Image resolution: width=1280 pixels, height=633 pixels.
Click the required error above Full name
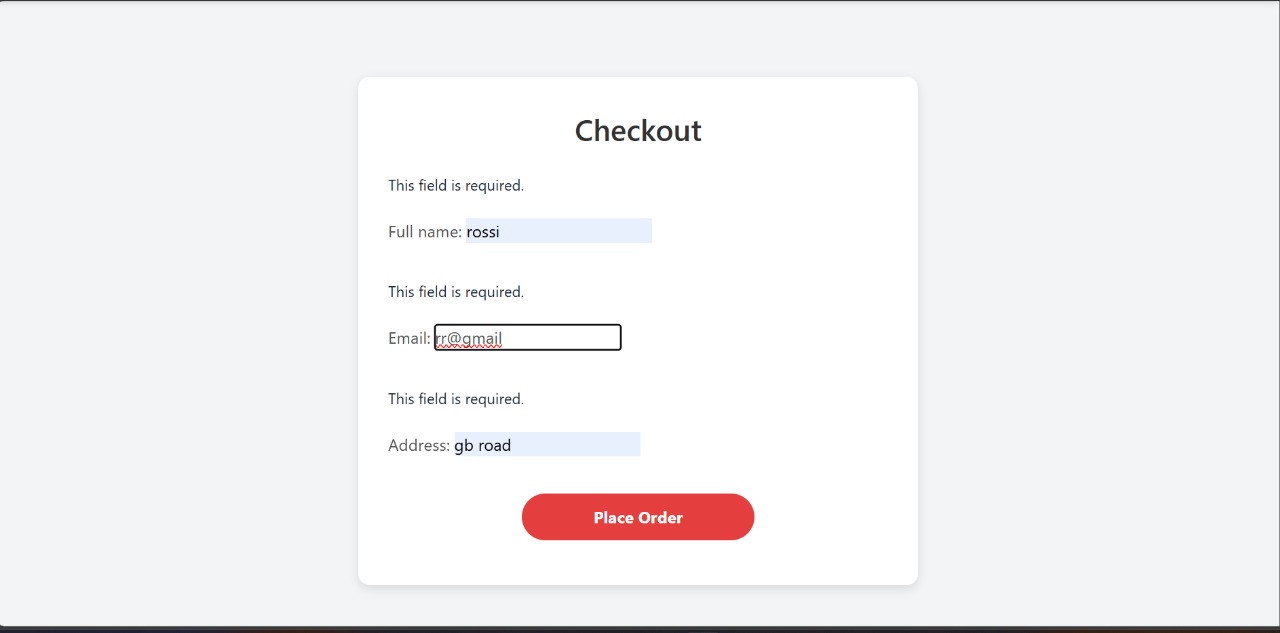pos(456,186)
